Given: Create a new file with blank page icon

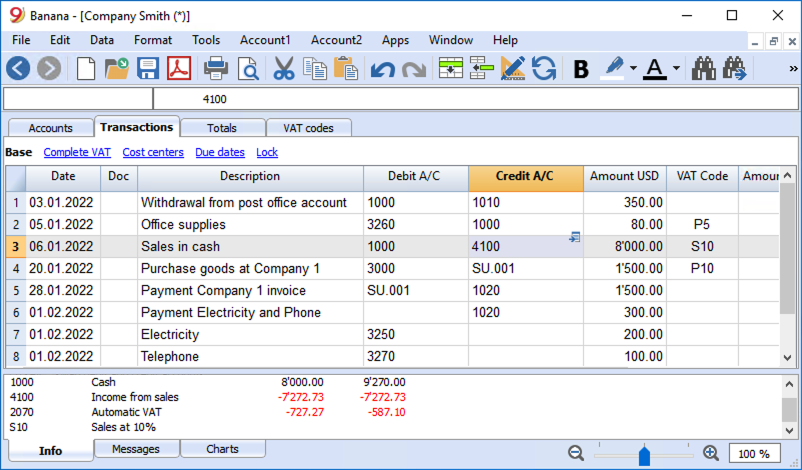Looking at the screenshot, I should point(85,69).
